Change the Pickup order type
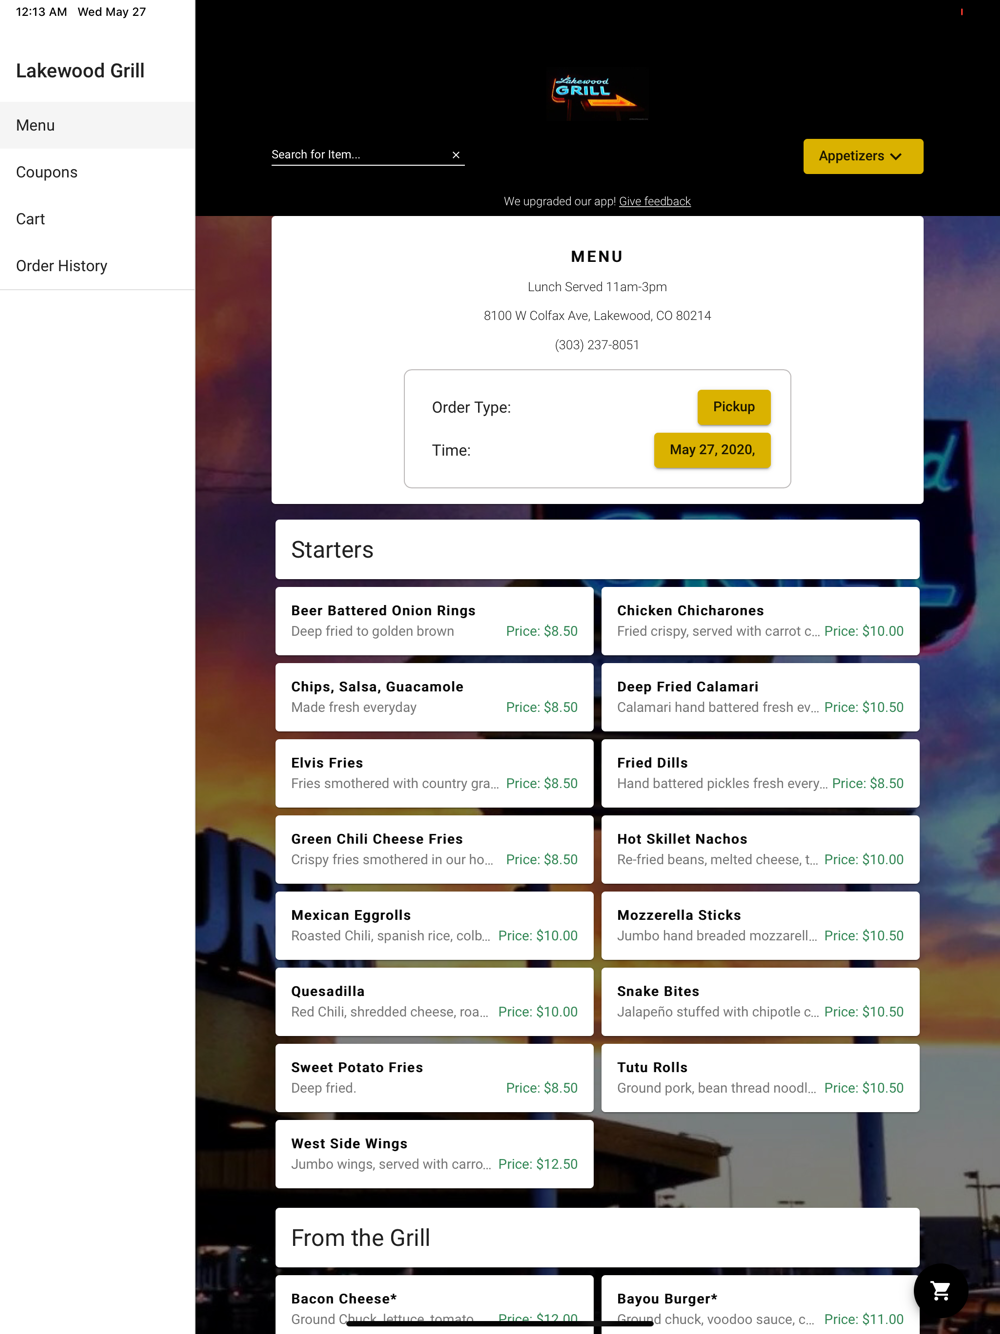 [x=734, y=407]
